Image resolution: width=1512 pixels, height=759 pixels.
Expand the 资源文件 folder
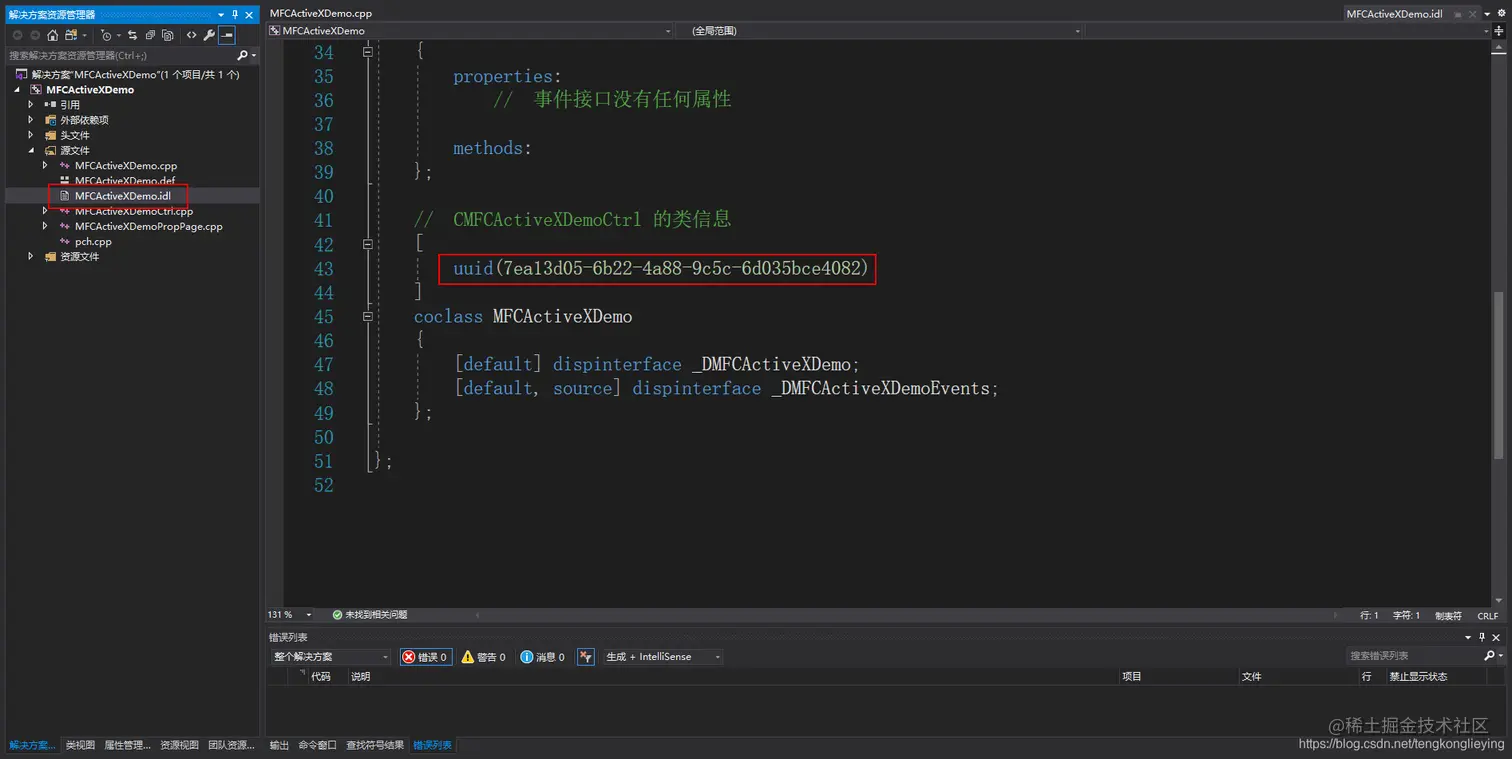31,256
